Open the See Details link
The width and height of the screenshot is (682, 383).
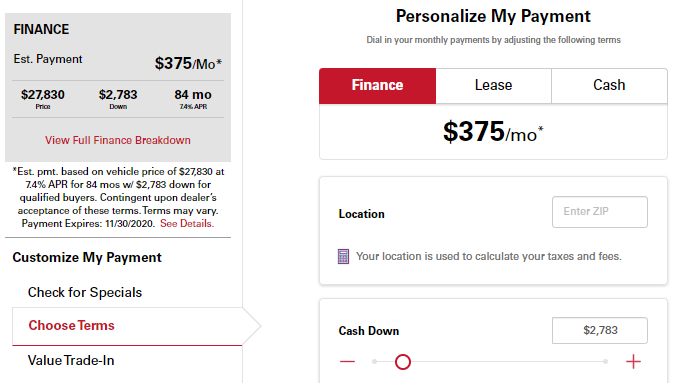pyautogui.click(x=187, y=223)
